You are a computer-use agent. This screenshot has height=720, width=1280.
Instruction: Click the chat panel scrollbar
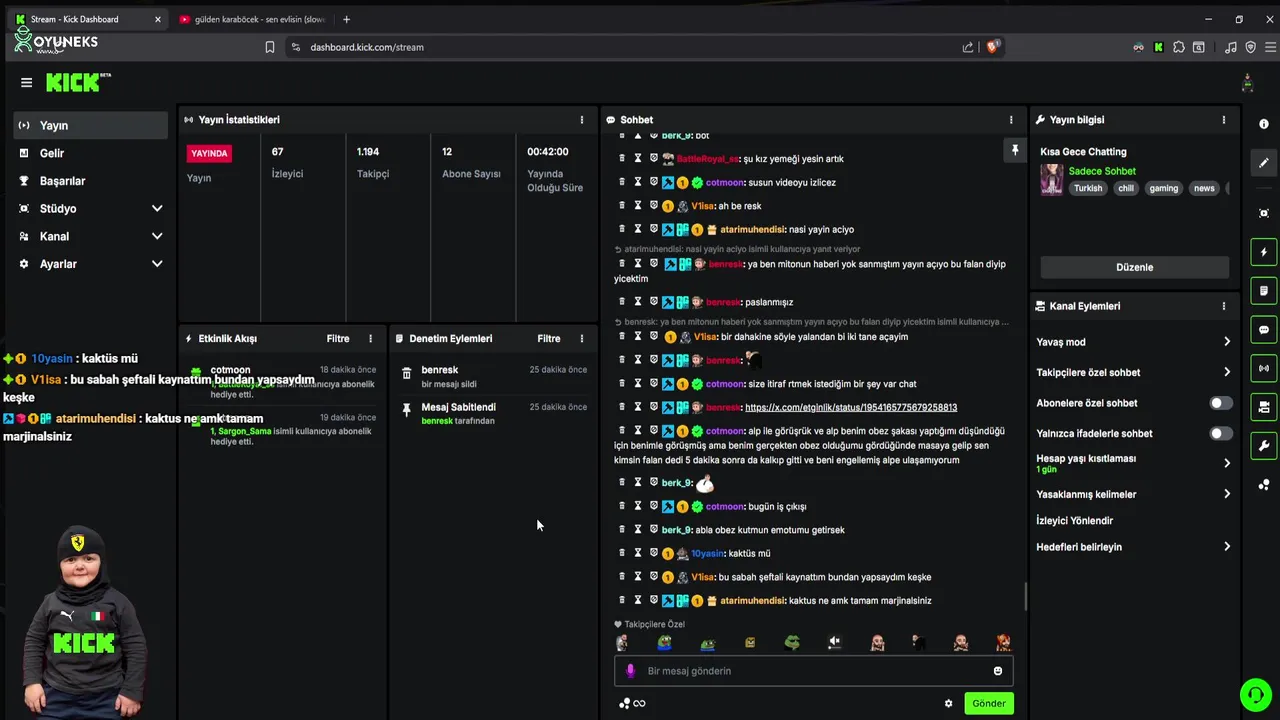pyautogui.click(x=1026, y=597)
